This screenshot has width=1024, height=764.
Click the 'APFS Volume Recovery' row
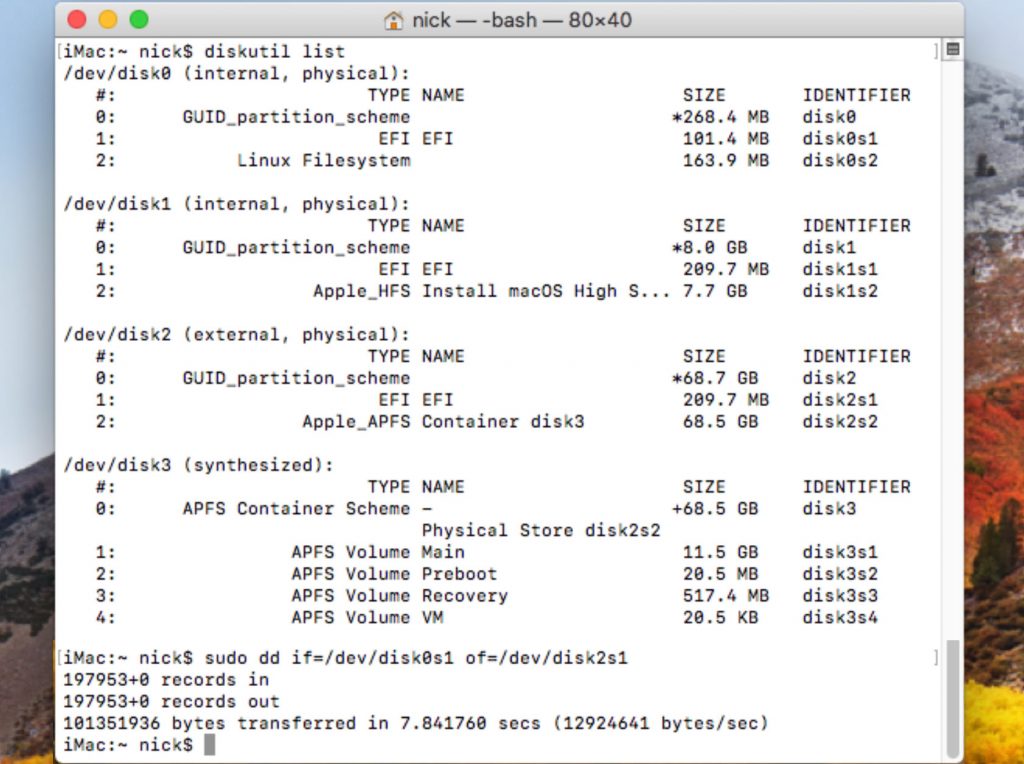[x=399, y=596]
